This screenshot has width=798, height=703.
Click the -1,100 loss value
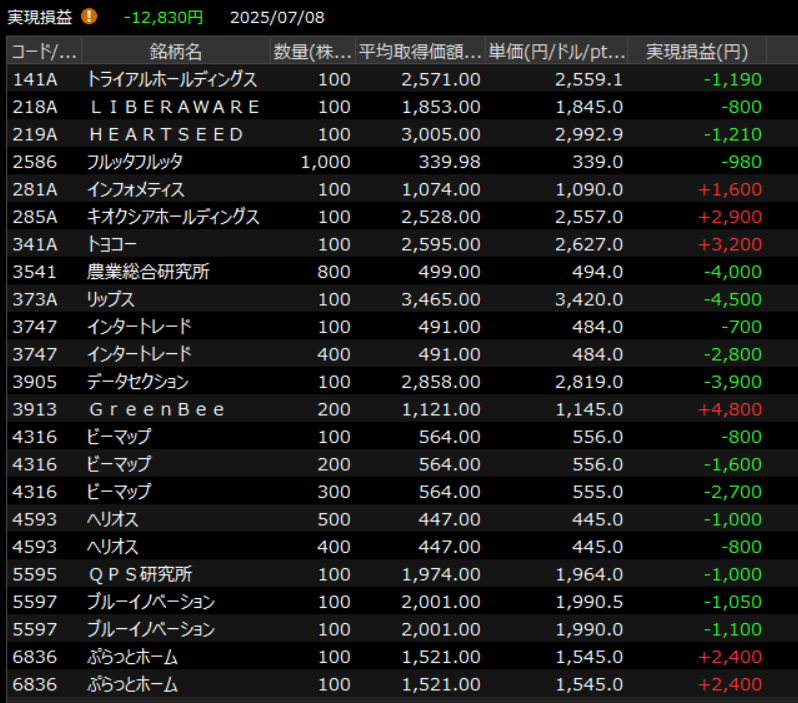click(733, 629)
